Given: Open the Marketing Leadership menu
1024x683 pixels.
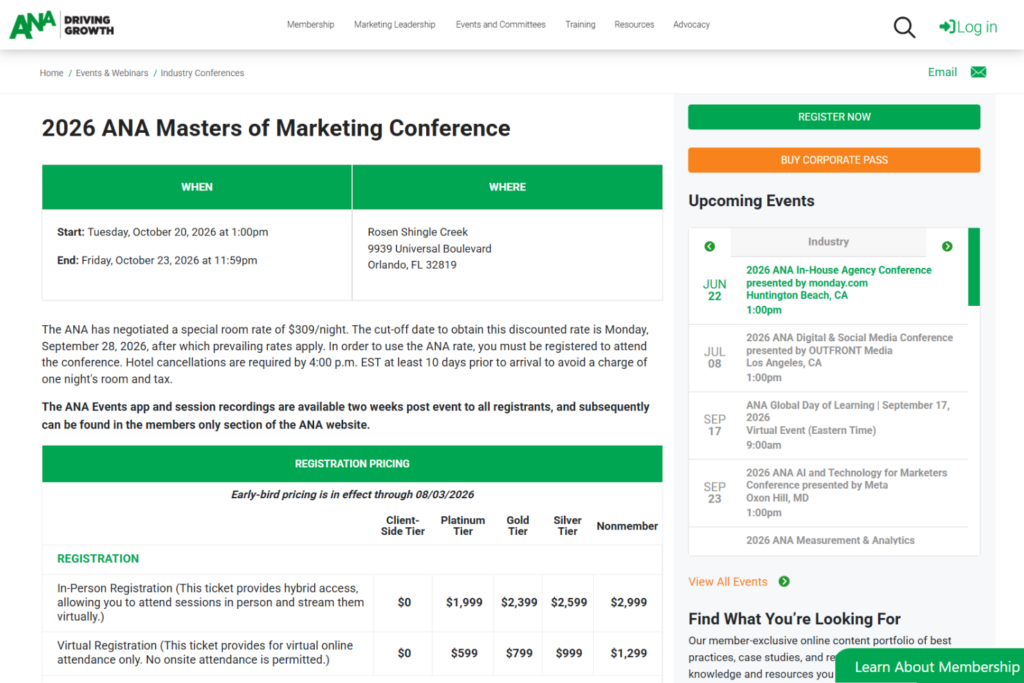Looking at the screenshot, I should pos(394,25).
